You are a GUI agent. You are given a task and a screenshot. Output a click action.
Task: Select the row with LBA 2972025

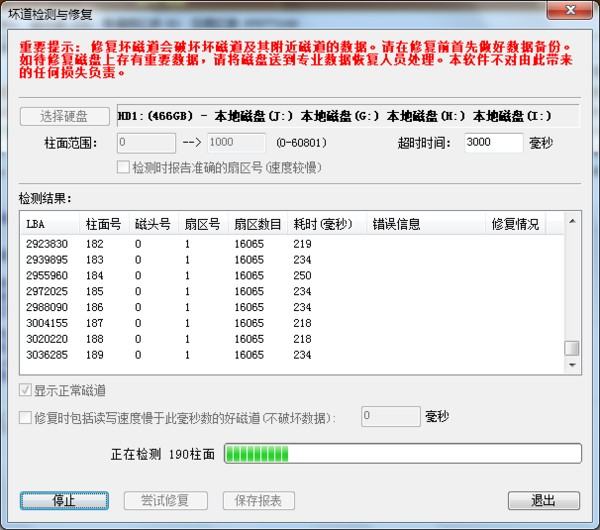pyautogui.click(x=292, y=291)
